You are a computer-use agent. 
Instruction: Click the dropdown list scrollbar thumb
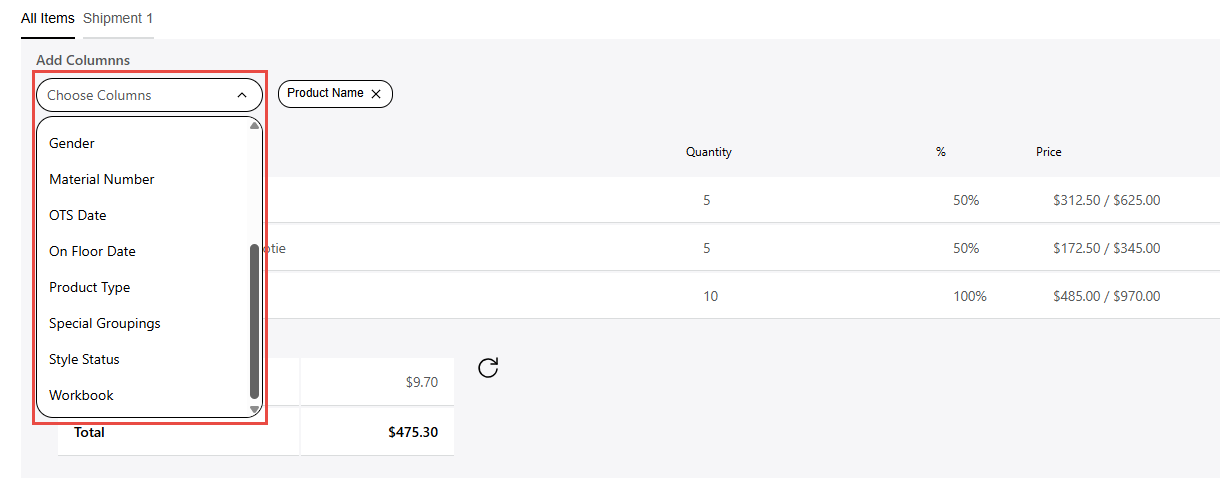pos(254,320)
